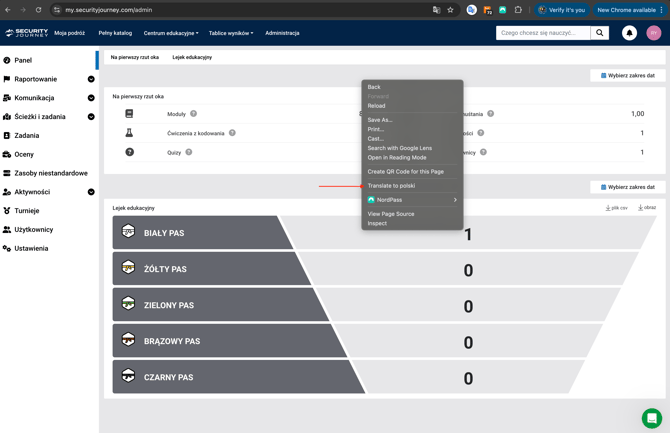Expand the Aktywności submenu arrow
Viewport: 670px width, 433px height.
point(91,192)
